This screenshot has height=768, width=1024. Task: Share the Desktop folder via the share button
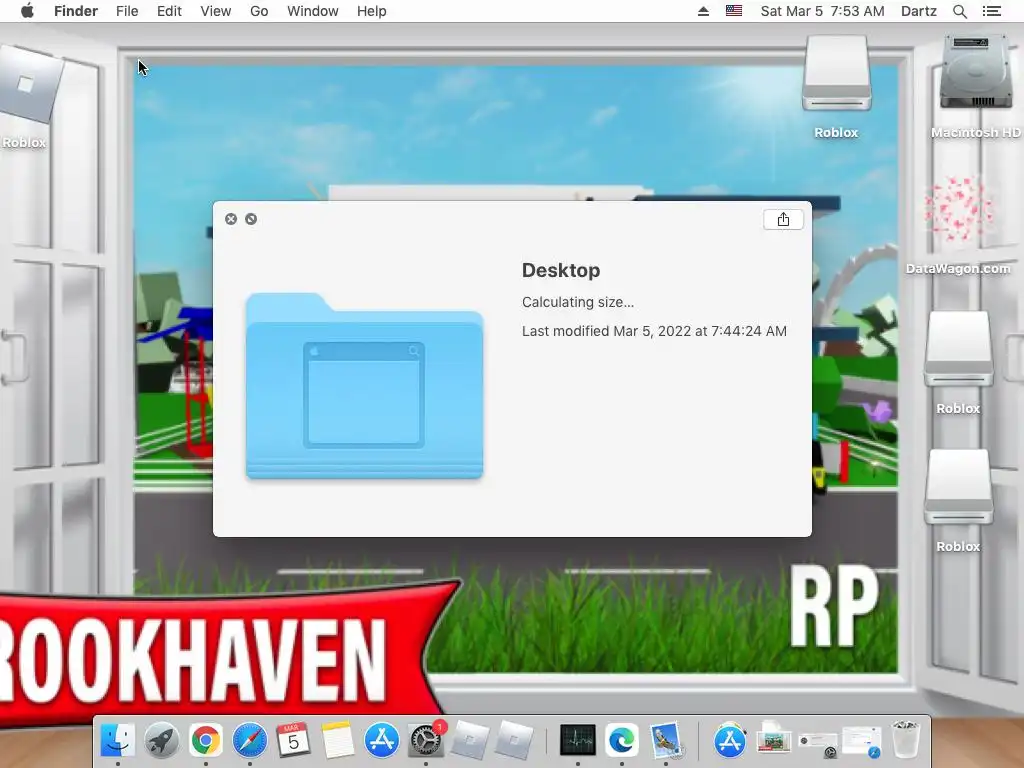[783, 219]
